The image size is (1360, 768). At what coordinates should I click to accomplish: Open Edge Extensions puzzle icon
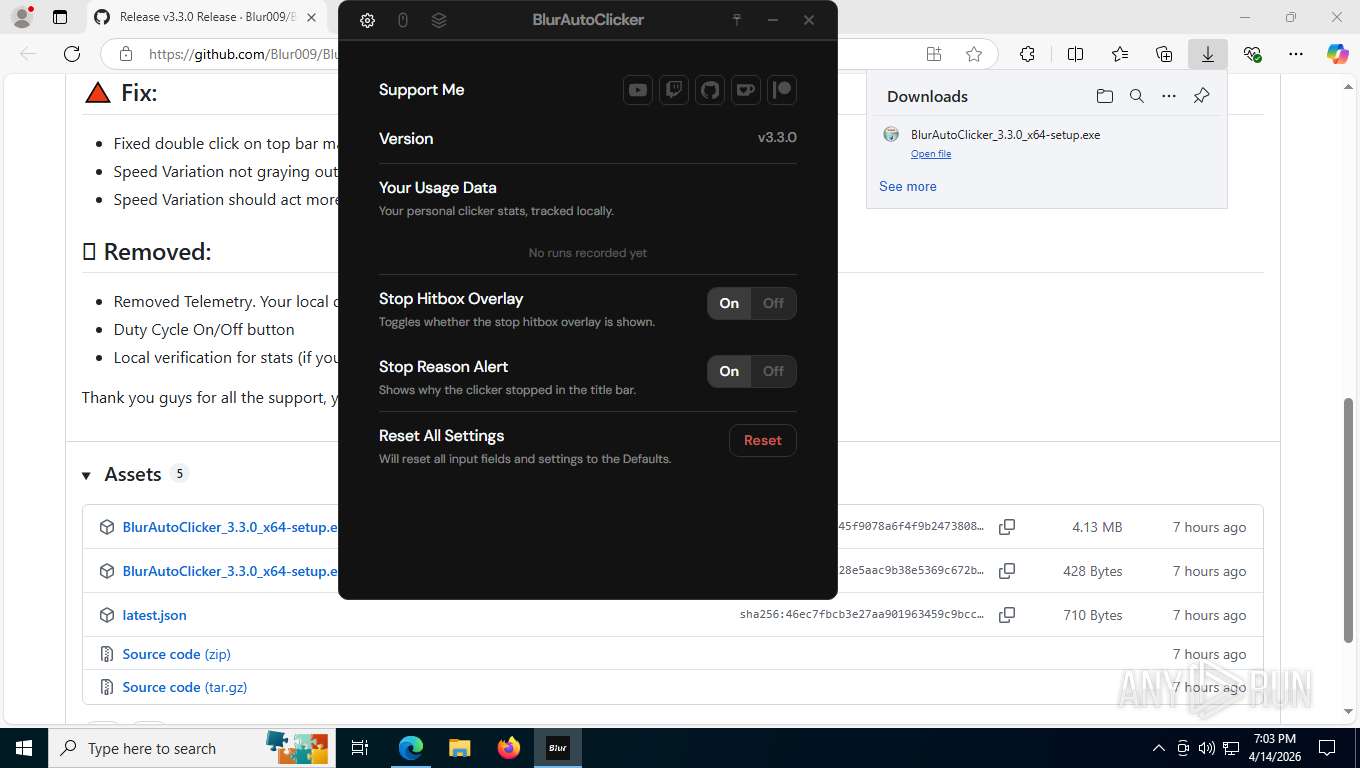pyautogui.click(x=1027, y=54)
